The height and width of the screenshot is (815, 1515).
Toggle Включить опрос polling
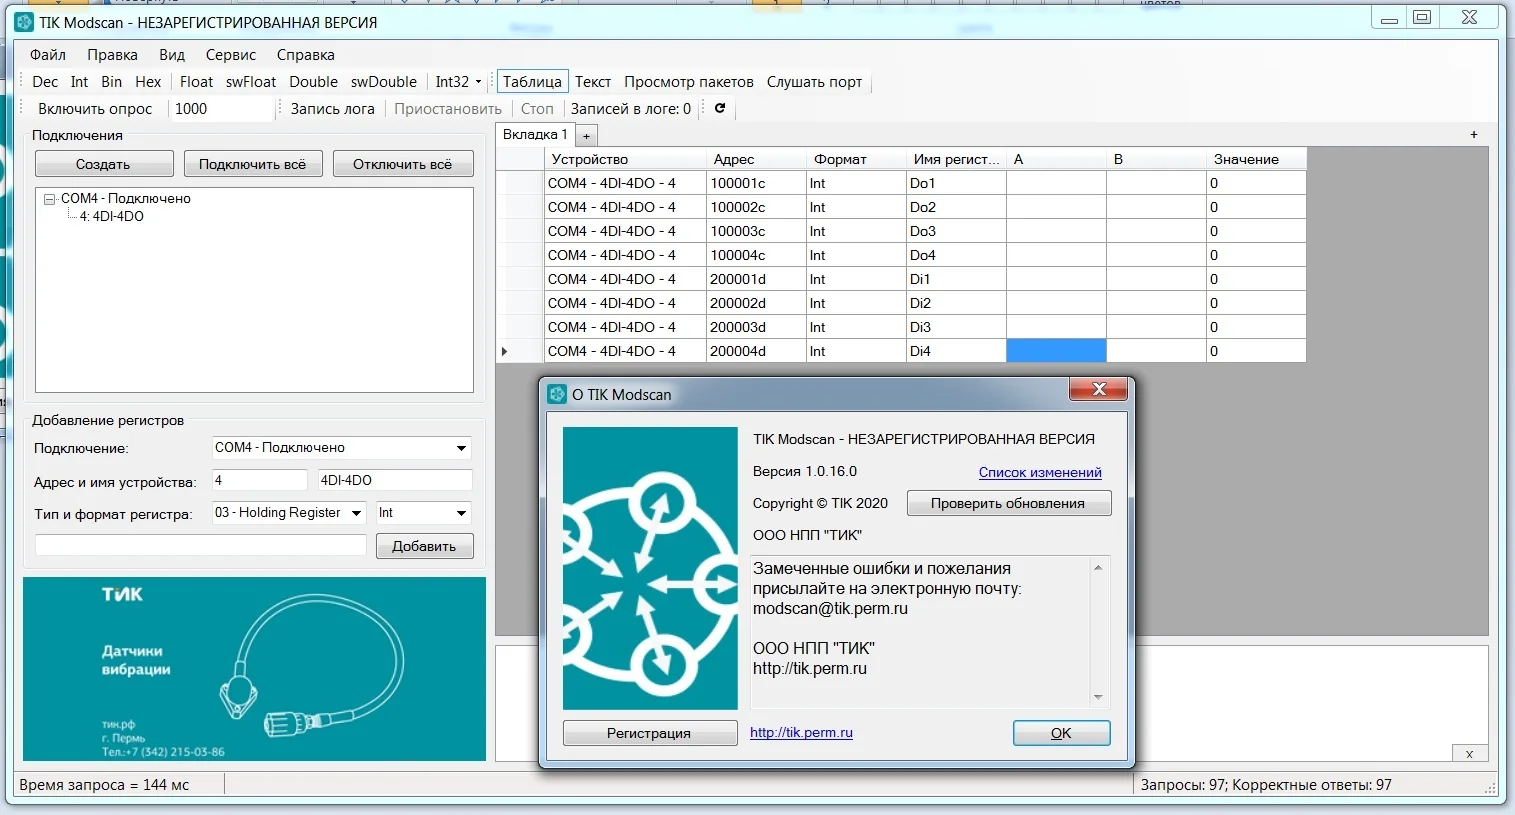click(95, 109)
